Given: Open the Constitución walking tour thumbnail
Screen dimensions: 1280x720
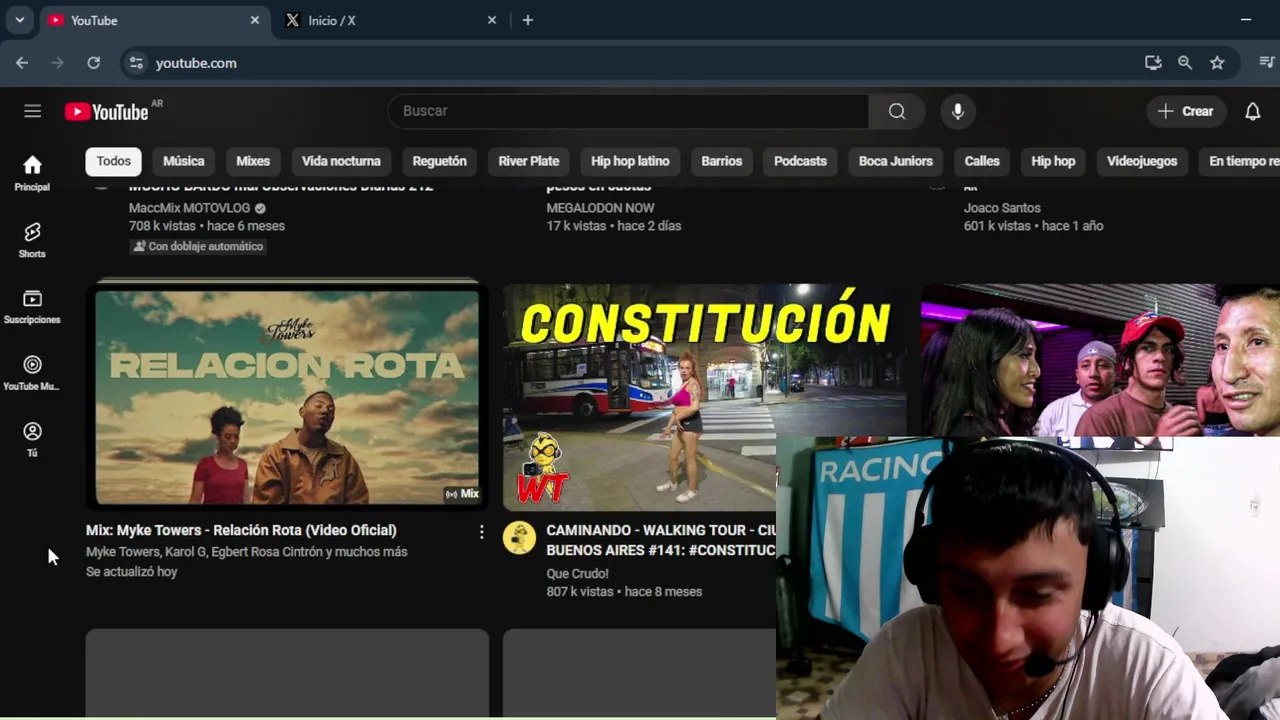Looking at the screenshot, I should coord(704,396).
